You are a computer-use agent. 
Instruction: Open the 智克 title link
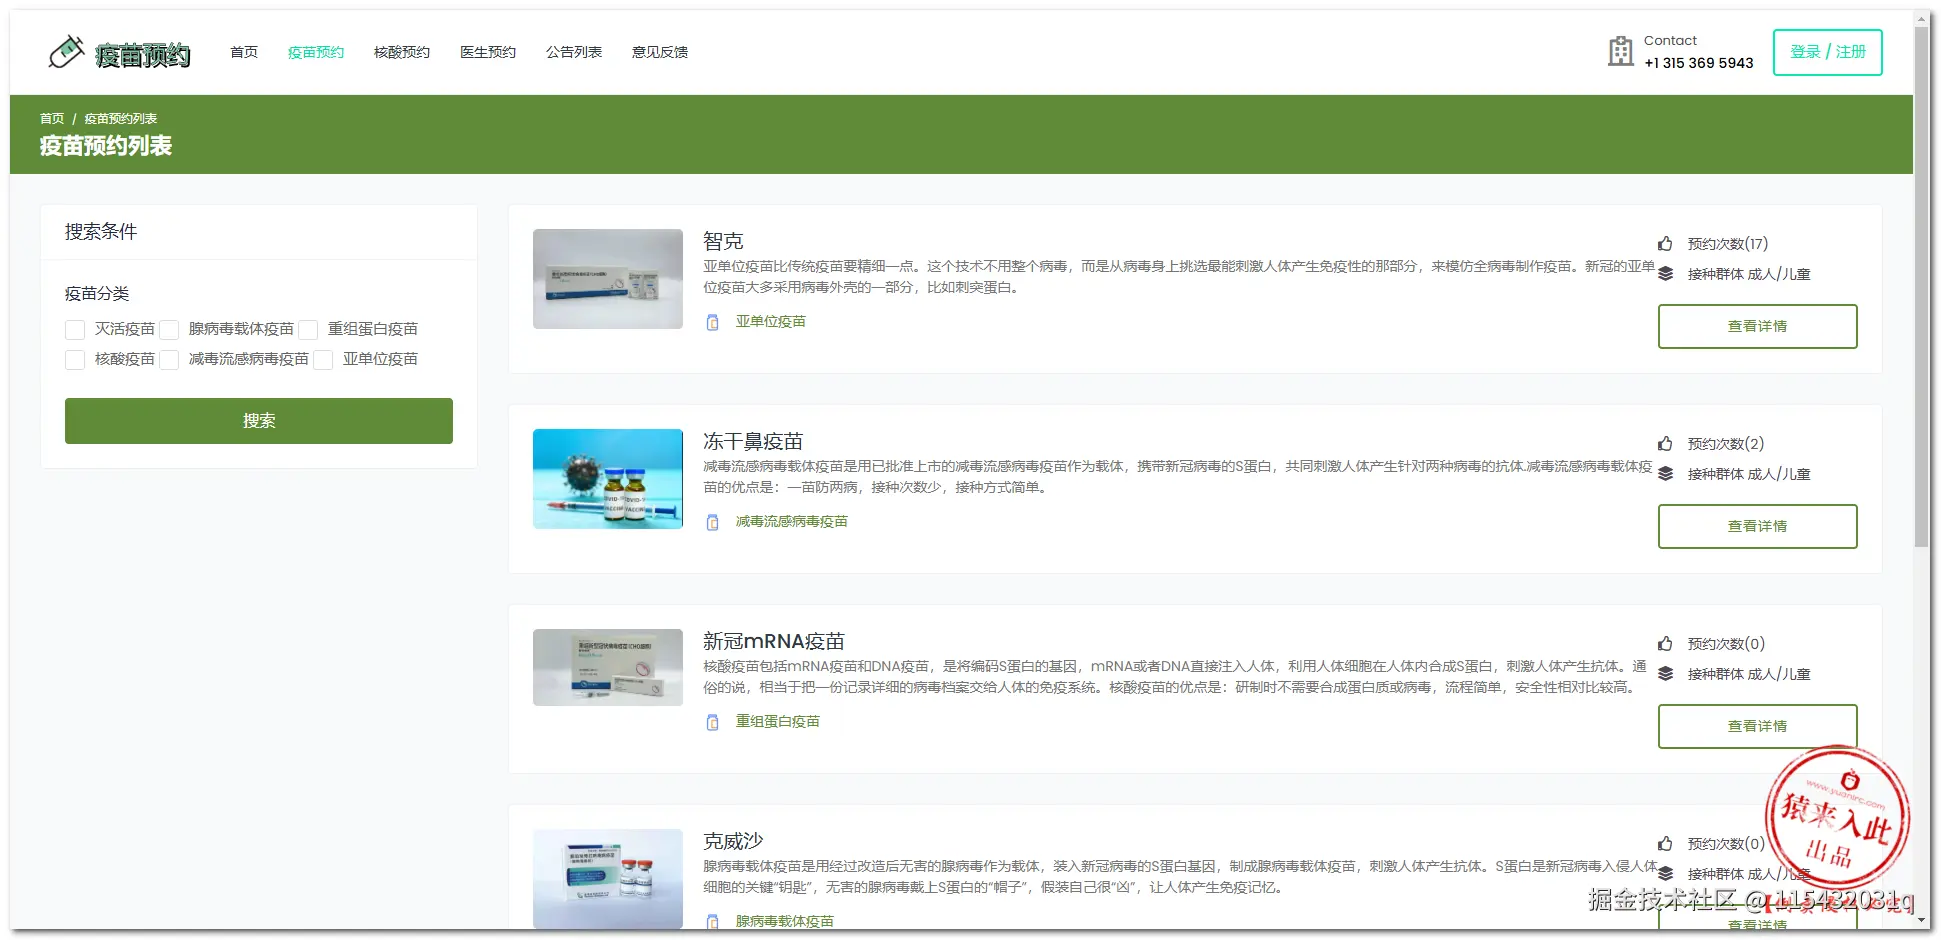click(x=723, y=241)
